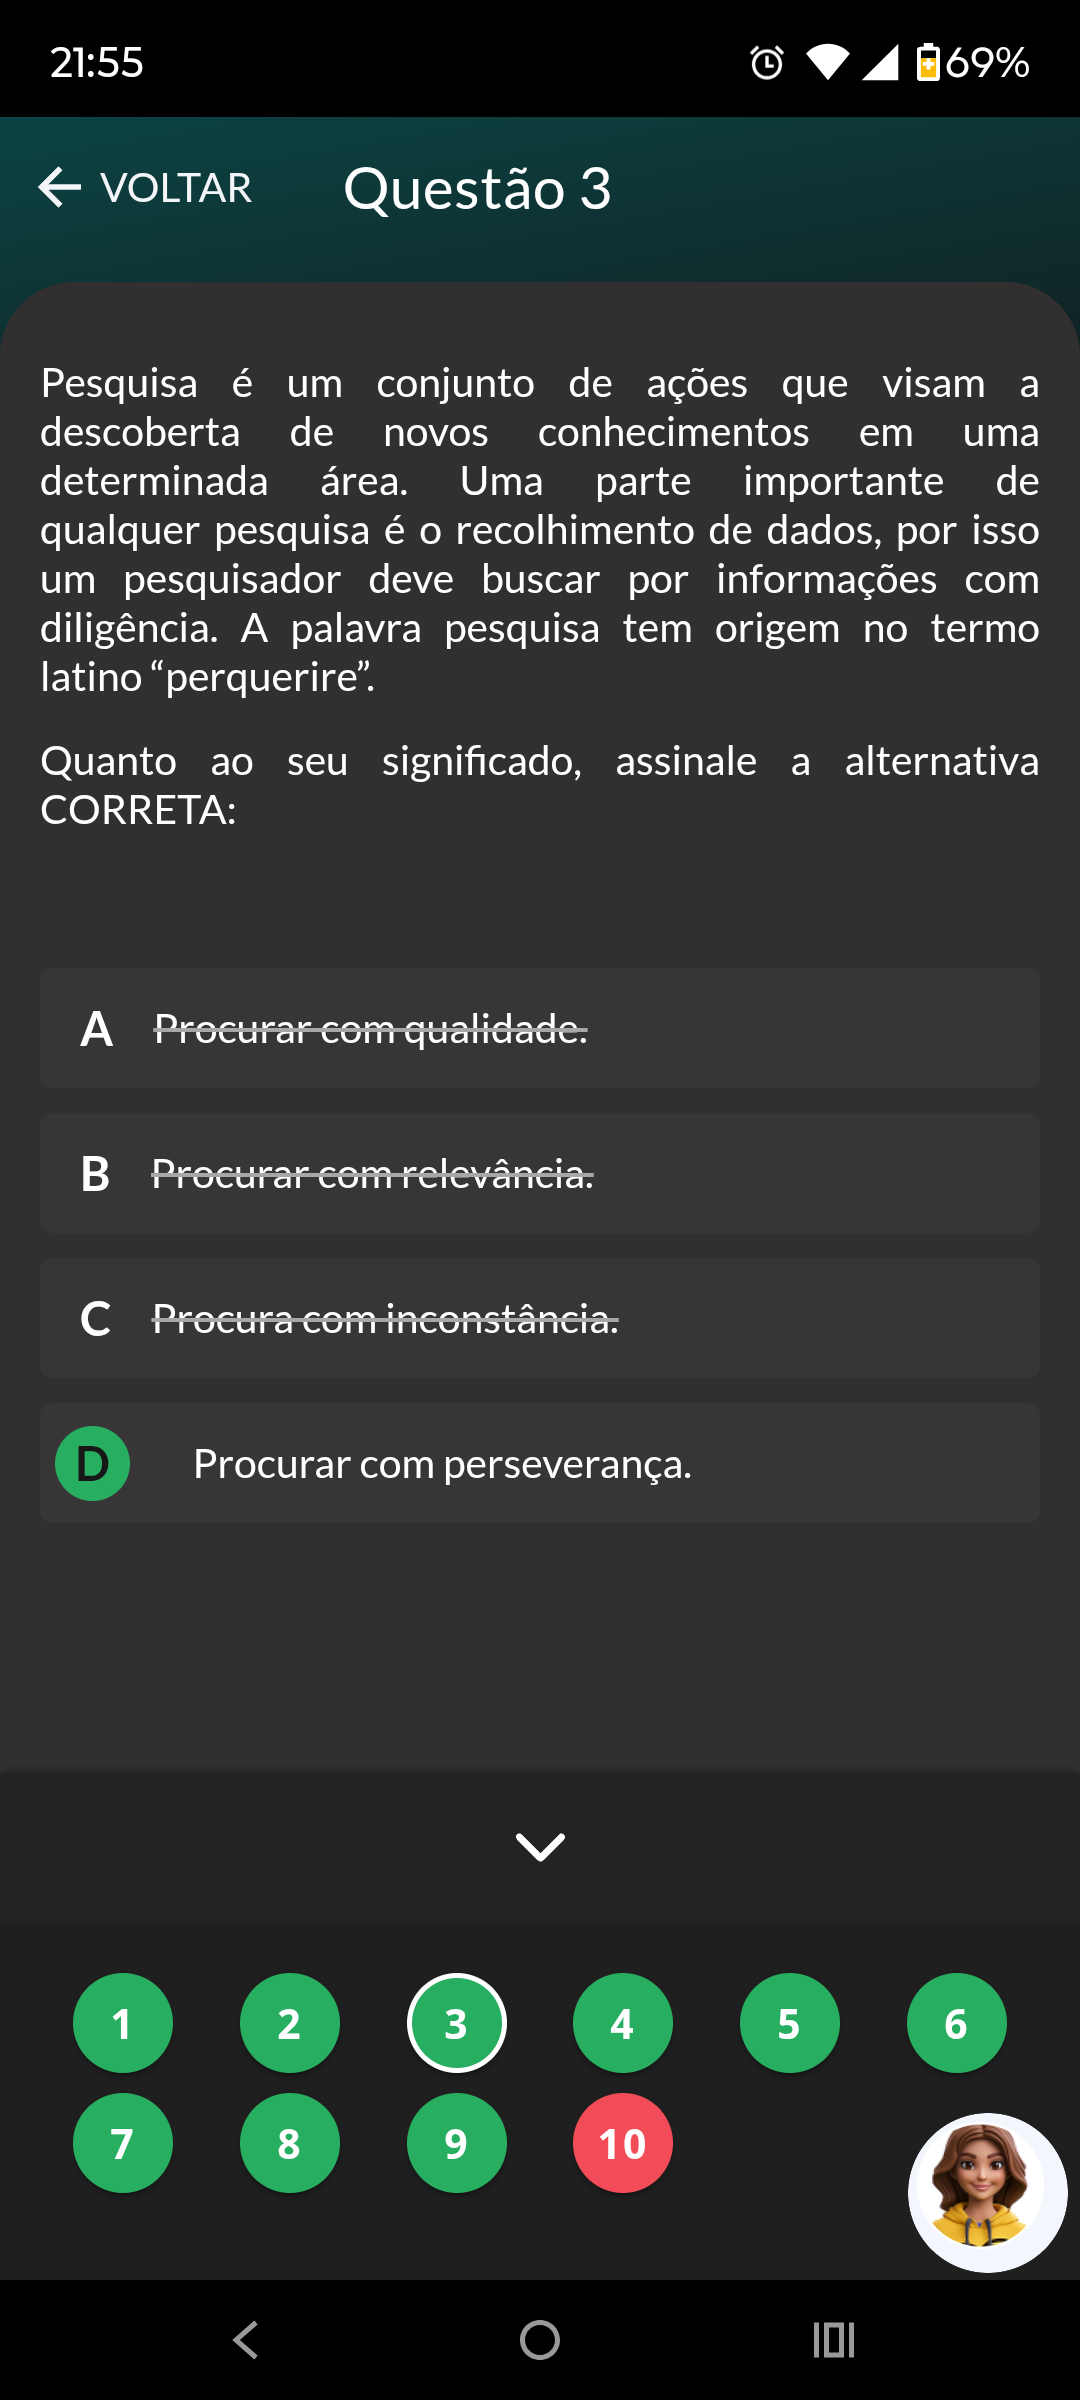Tap the VOLTAR back arrow icon

[x=59, y=188]
